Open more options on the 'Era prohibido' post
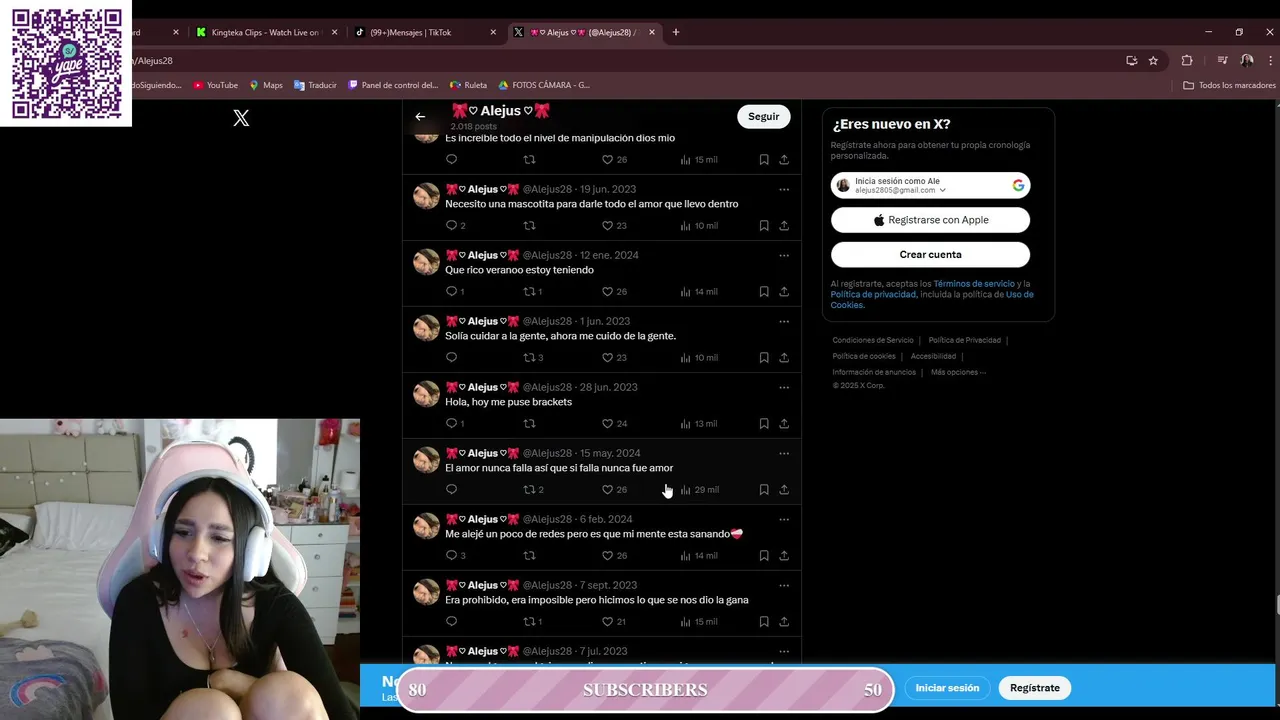Screen dimensions: 1280x720 point(784,585)
